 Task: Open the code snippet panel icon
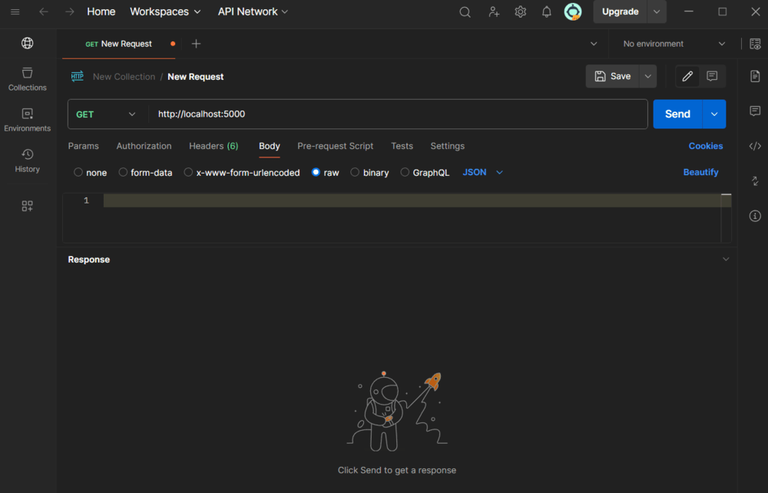(755, 146)
